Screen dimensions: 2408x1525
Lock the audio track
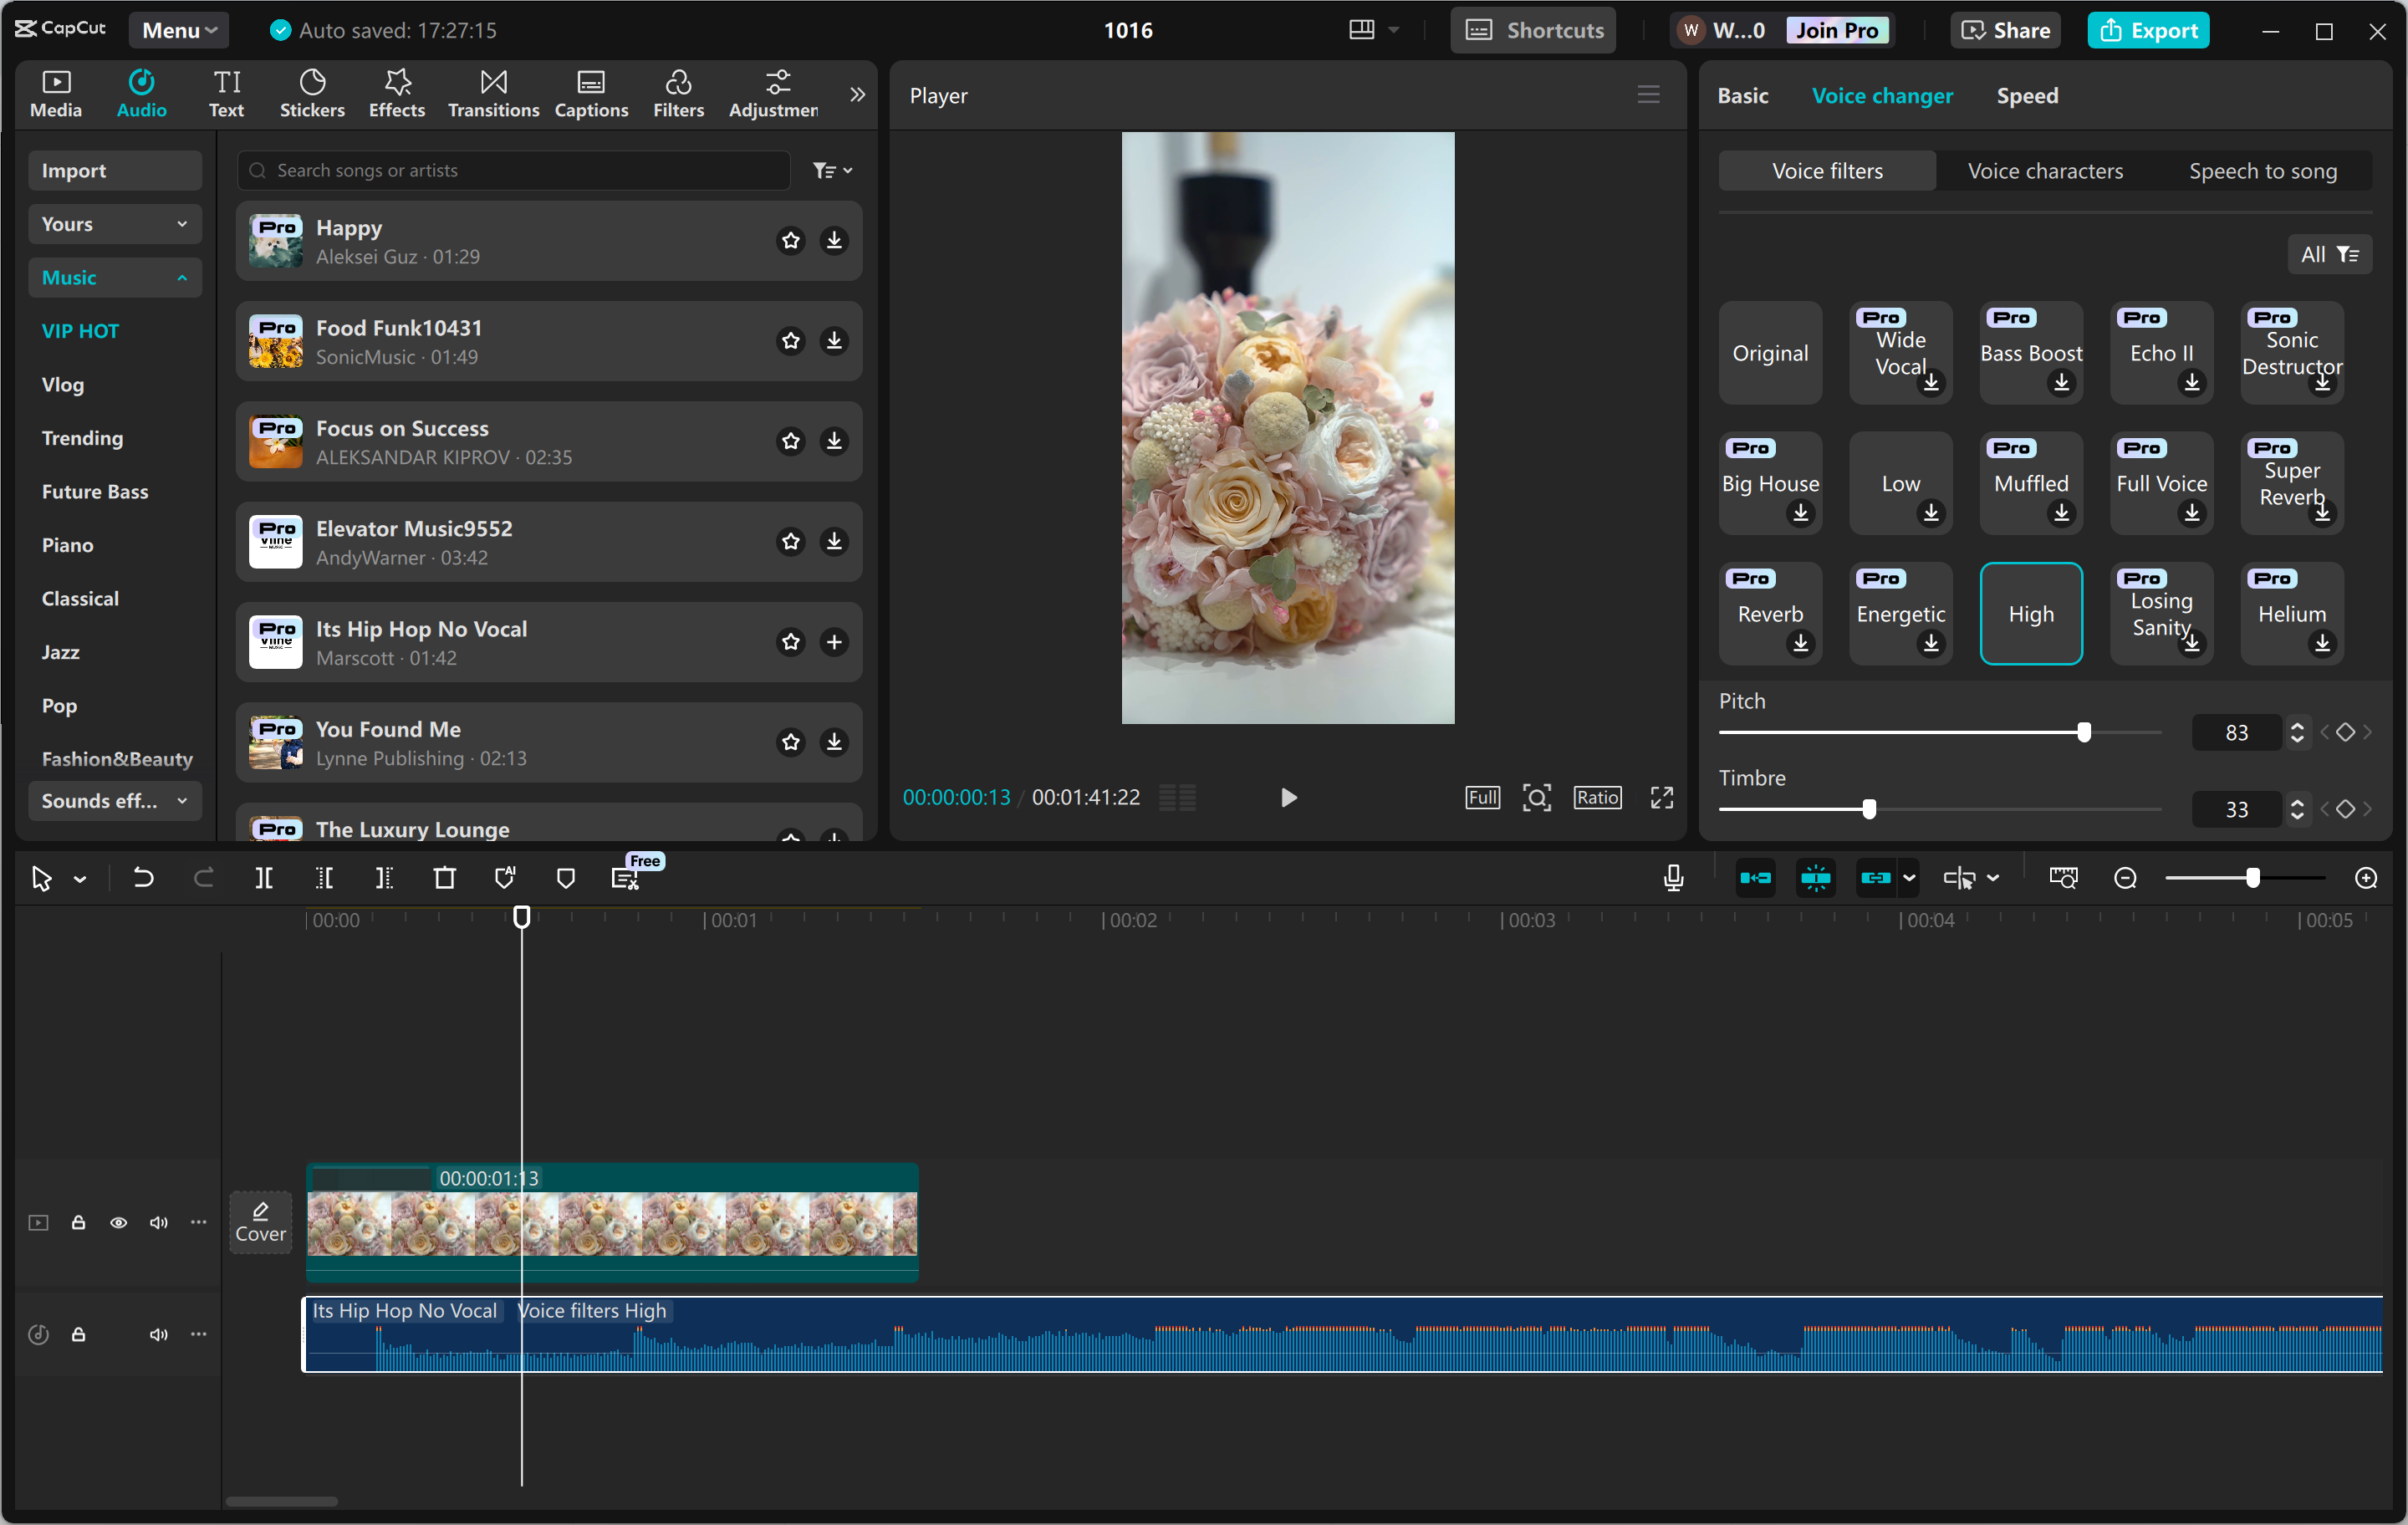pyautogui.click(x=79, y=1334)
